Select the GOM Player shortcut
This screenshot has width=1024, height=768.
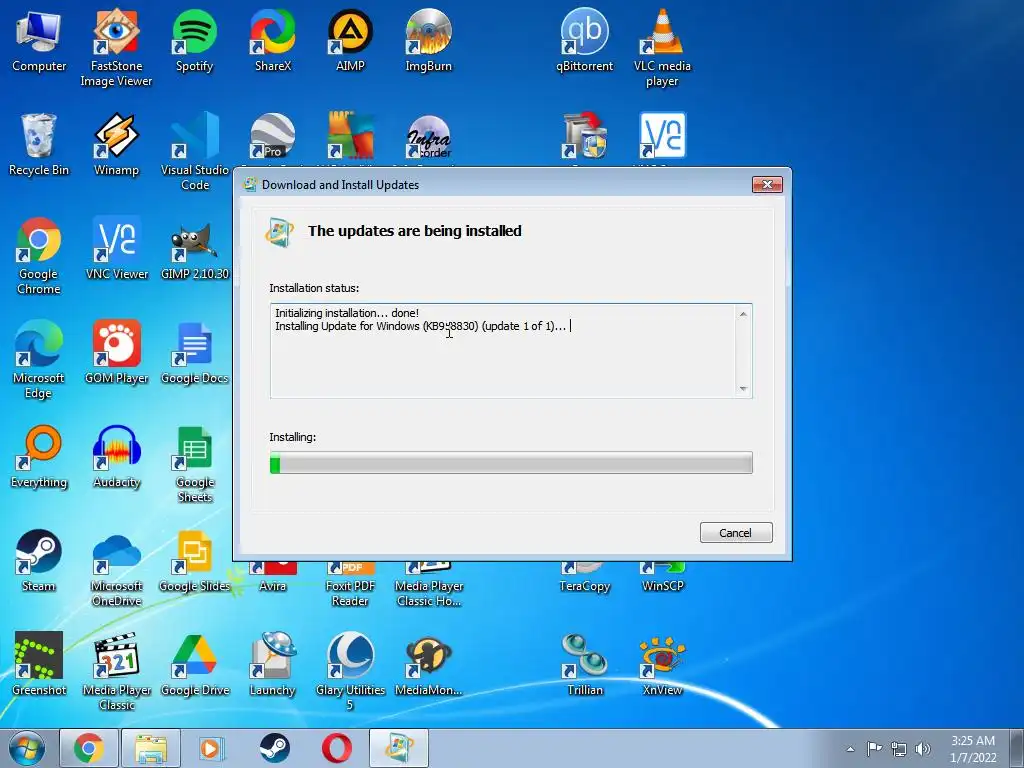[x=116, y=351]
